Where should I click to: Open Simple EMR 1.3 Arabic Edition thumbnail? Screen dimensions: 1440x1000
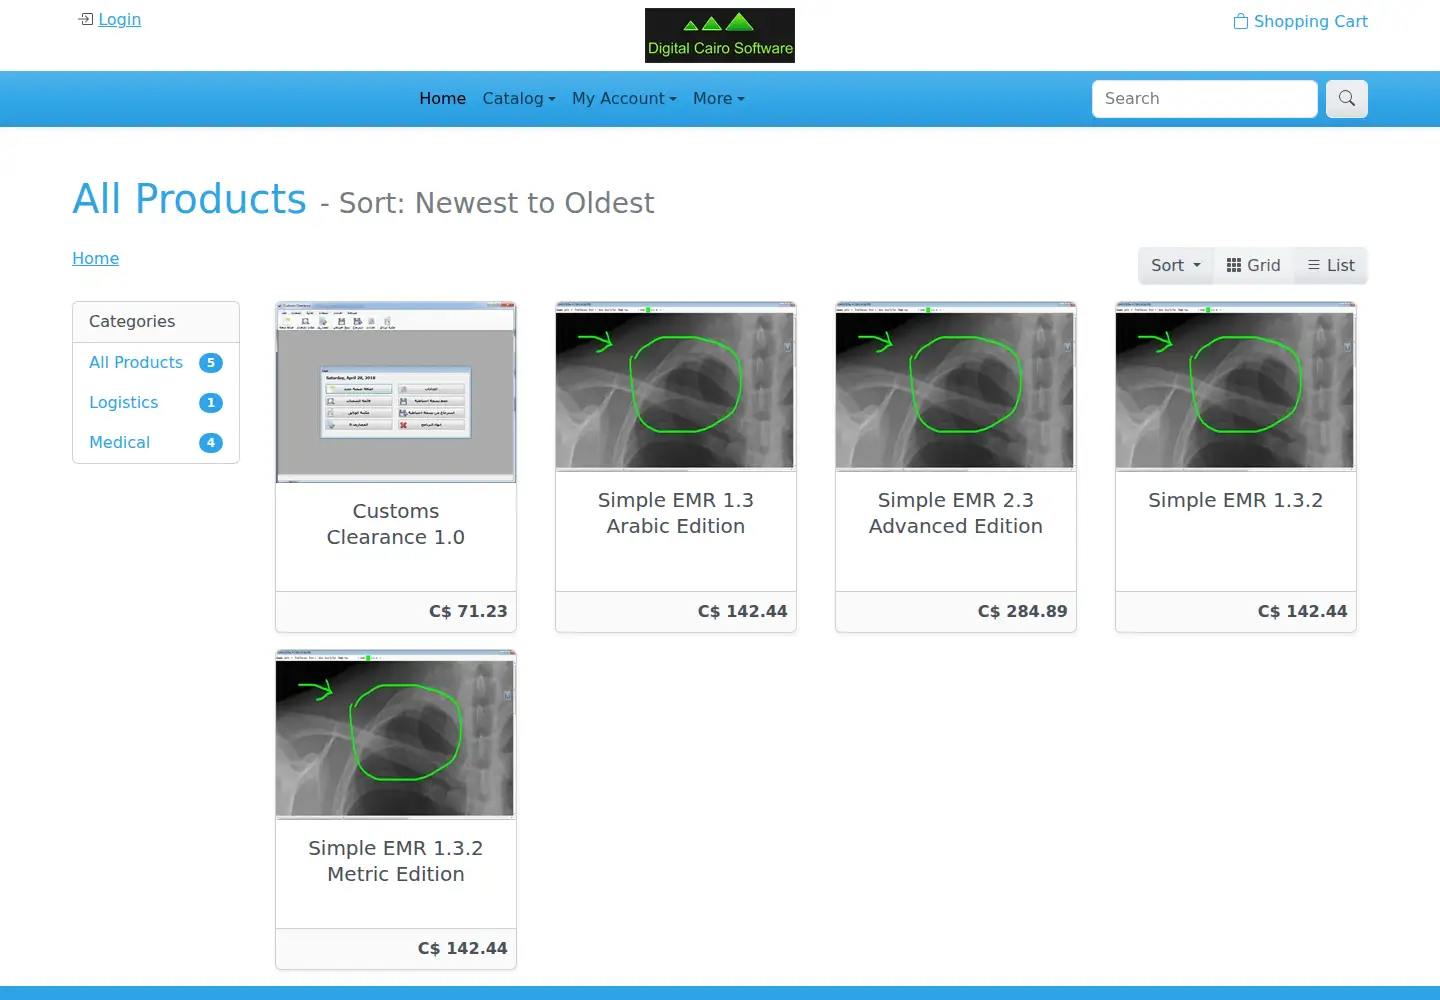pyautogui.click(x=676, y=386)
